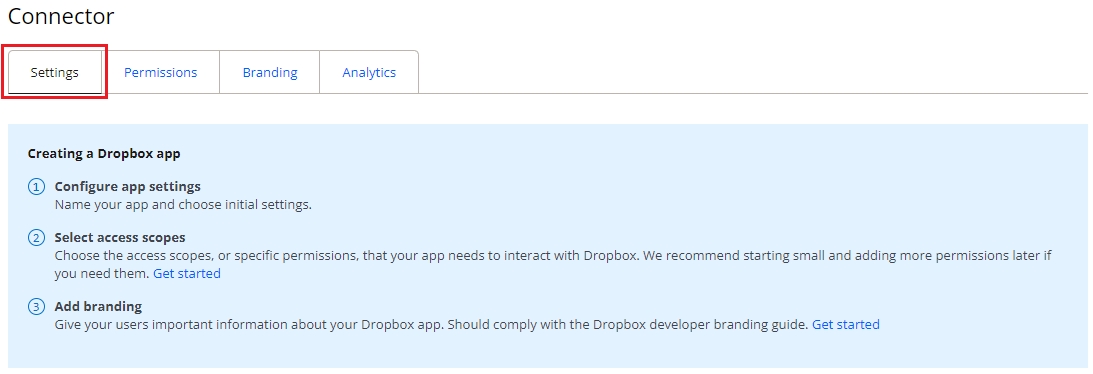
Task: Click the 'Add branding' step title
Action: [x=98, y=306]
